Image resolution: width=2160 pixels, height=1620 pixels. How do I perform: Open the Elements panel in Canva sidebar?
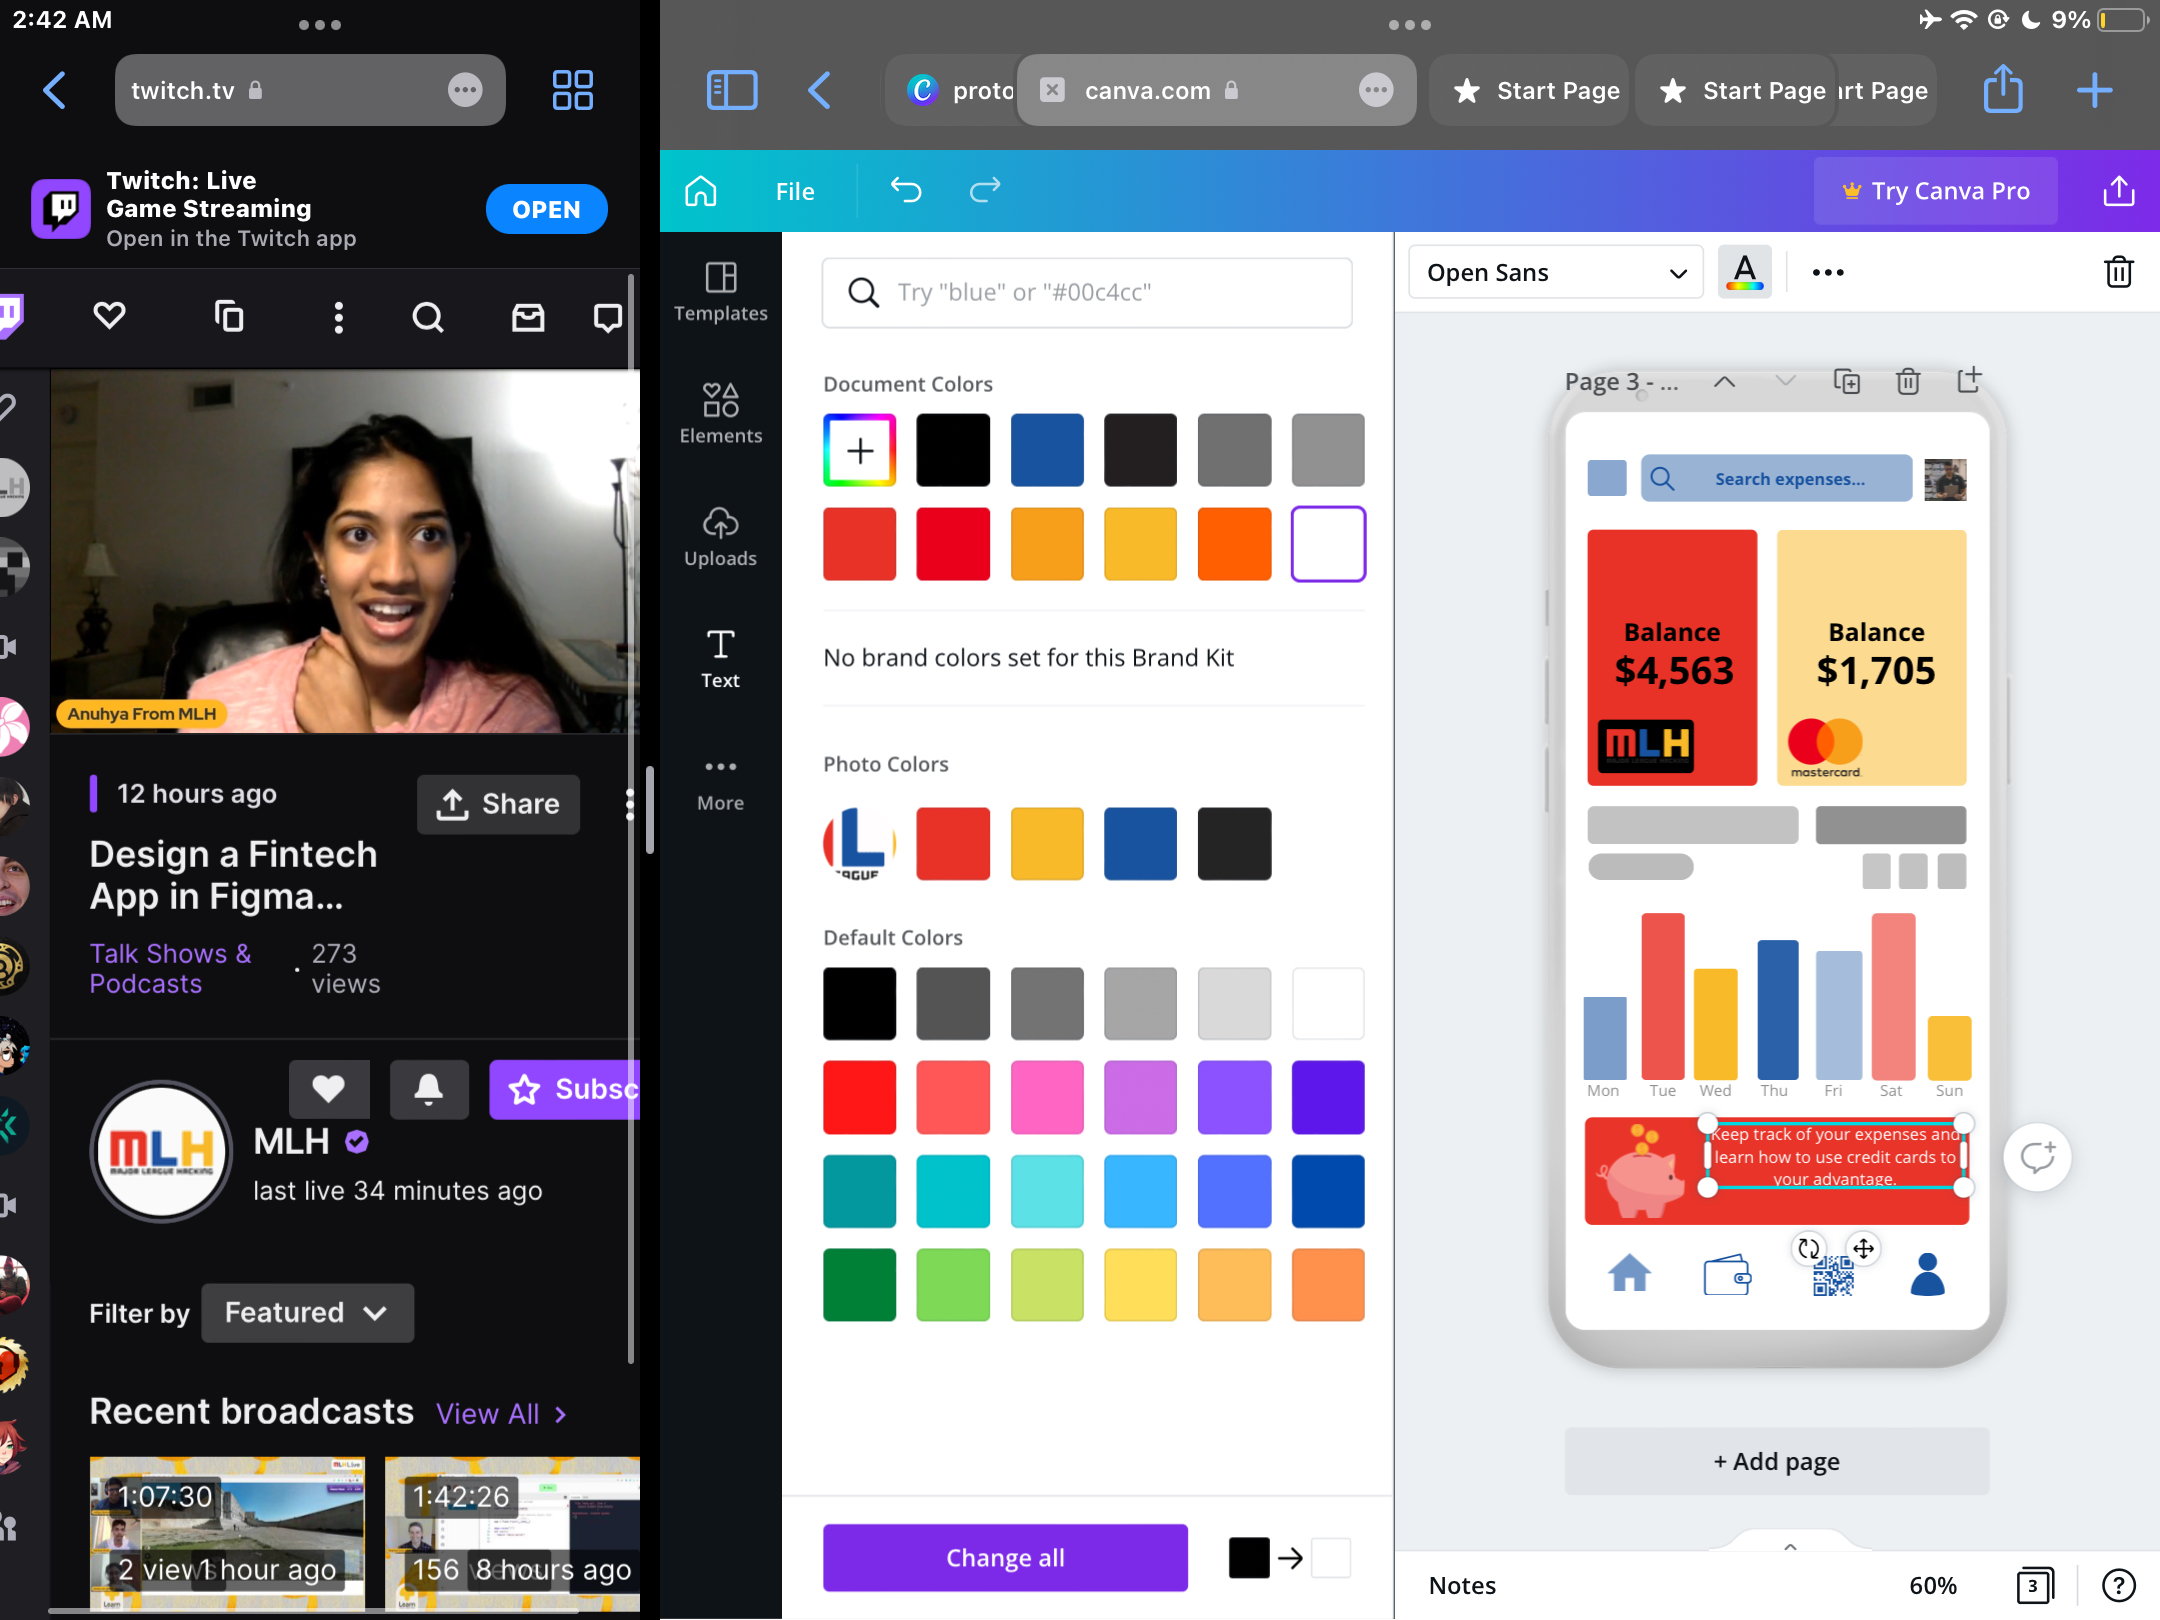[x=720, y=413]
